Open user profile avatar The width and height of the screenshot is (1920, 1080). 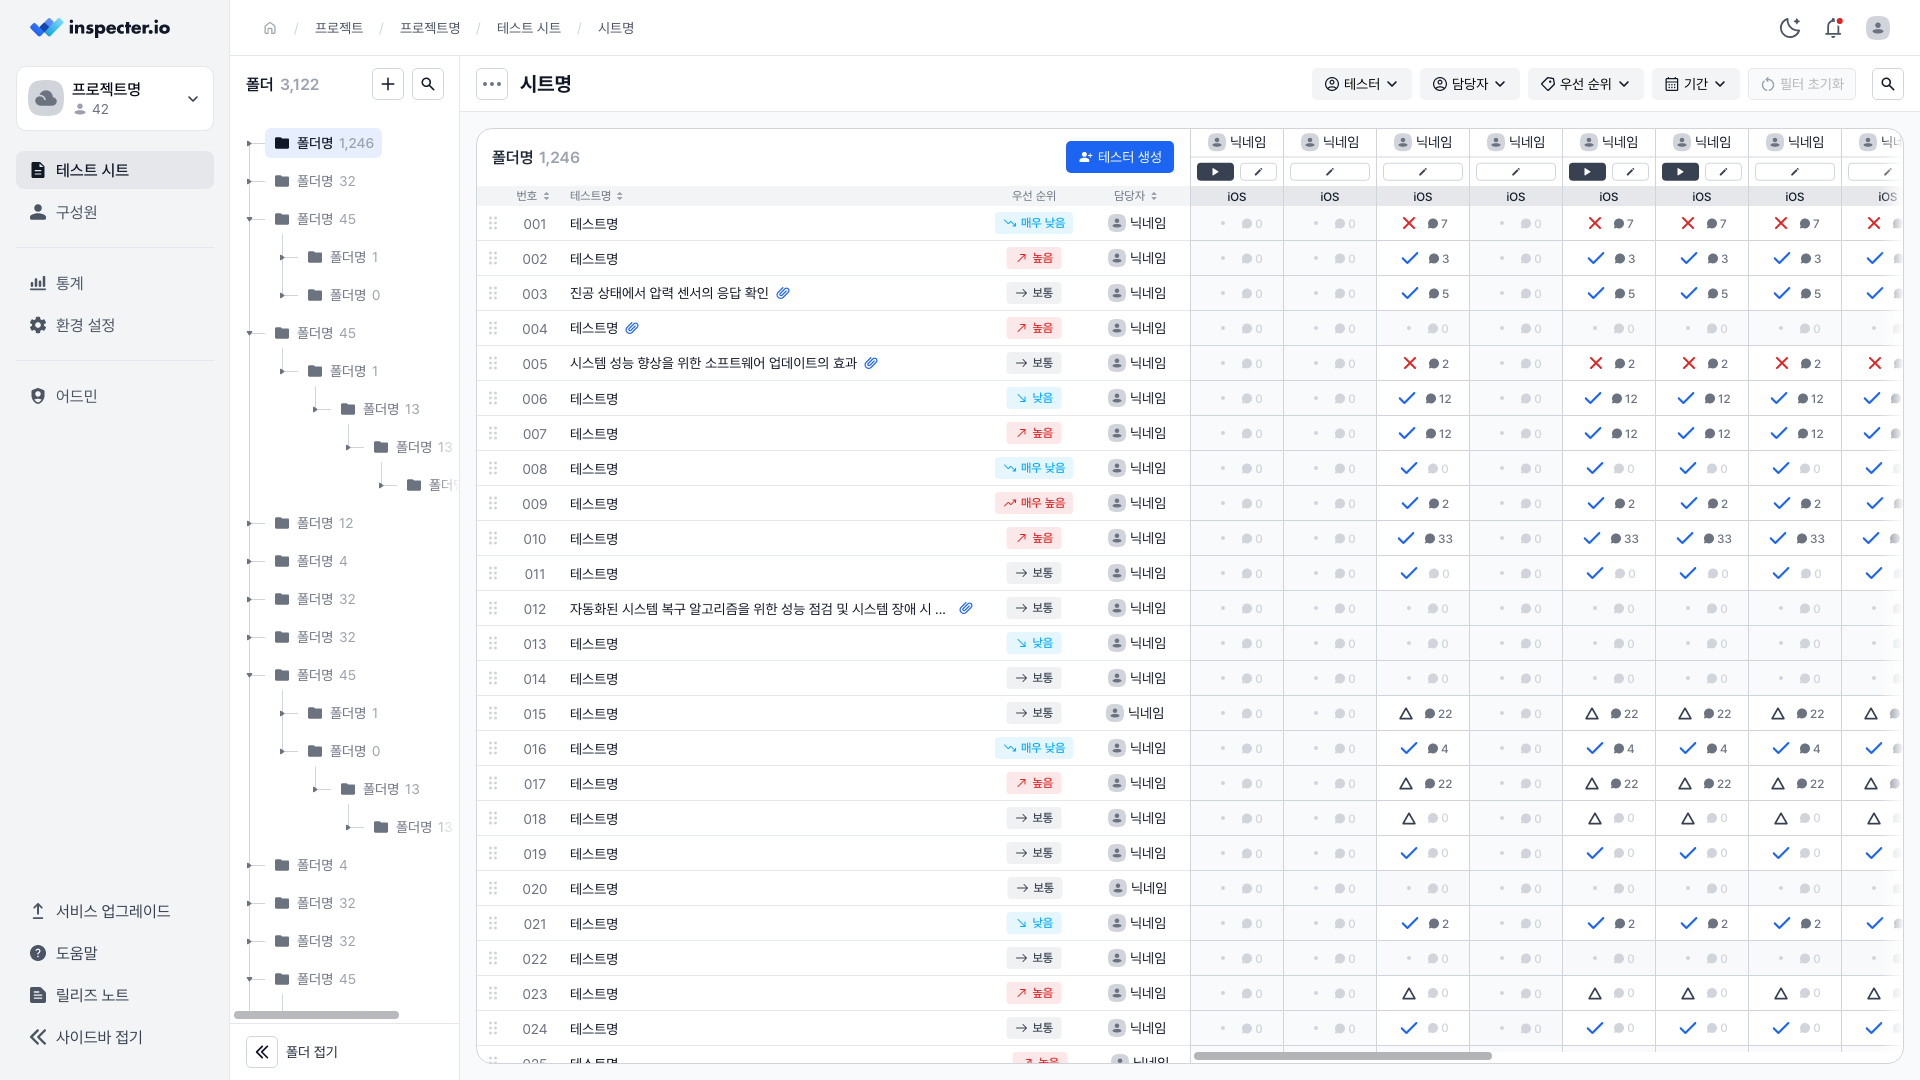1878,28
